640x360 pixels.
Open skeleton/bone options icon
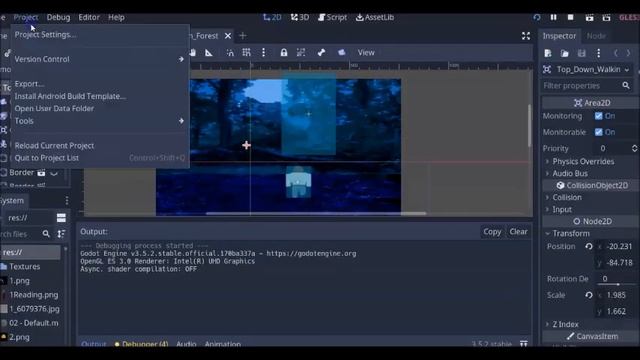click(x=321, y=53)
